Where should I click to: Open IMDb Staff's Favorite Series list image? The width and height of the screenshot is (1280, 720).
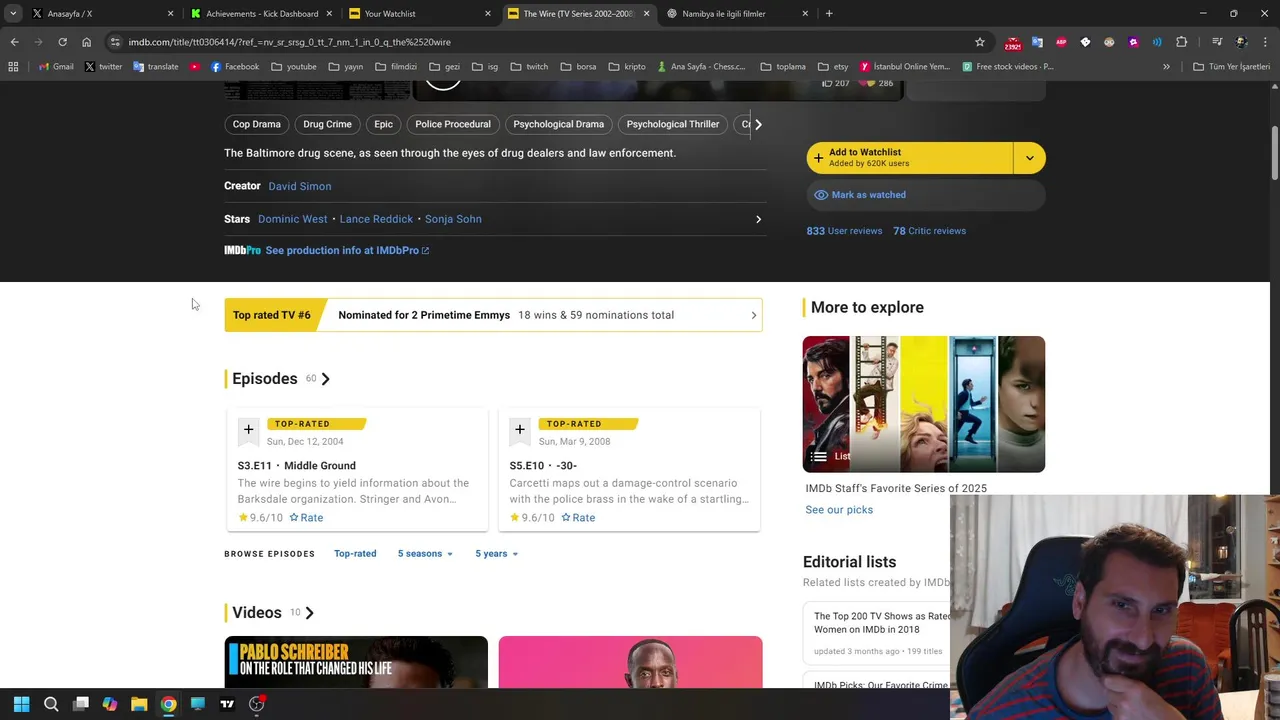(x=924, y=404)
